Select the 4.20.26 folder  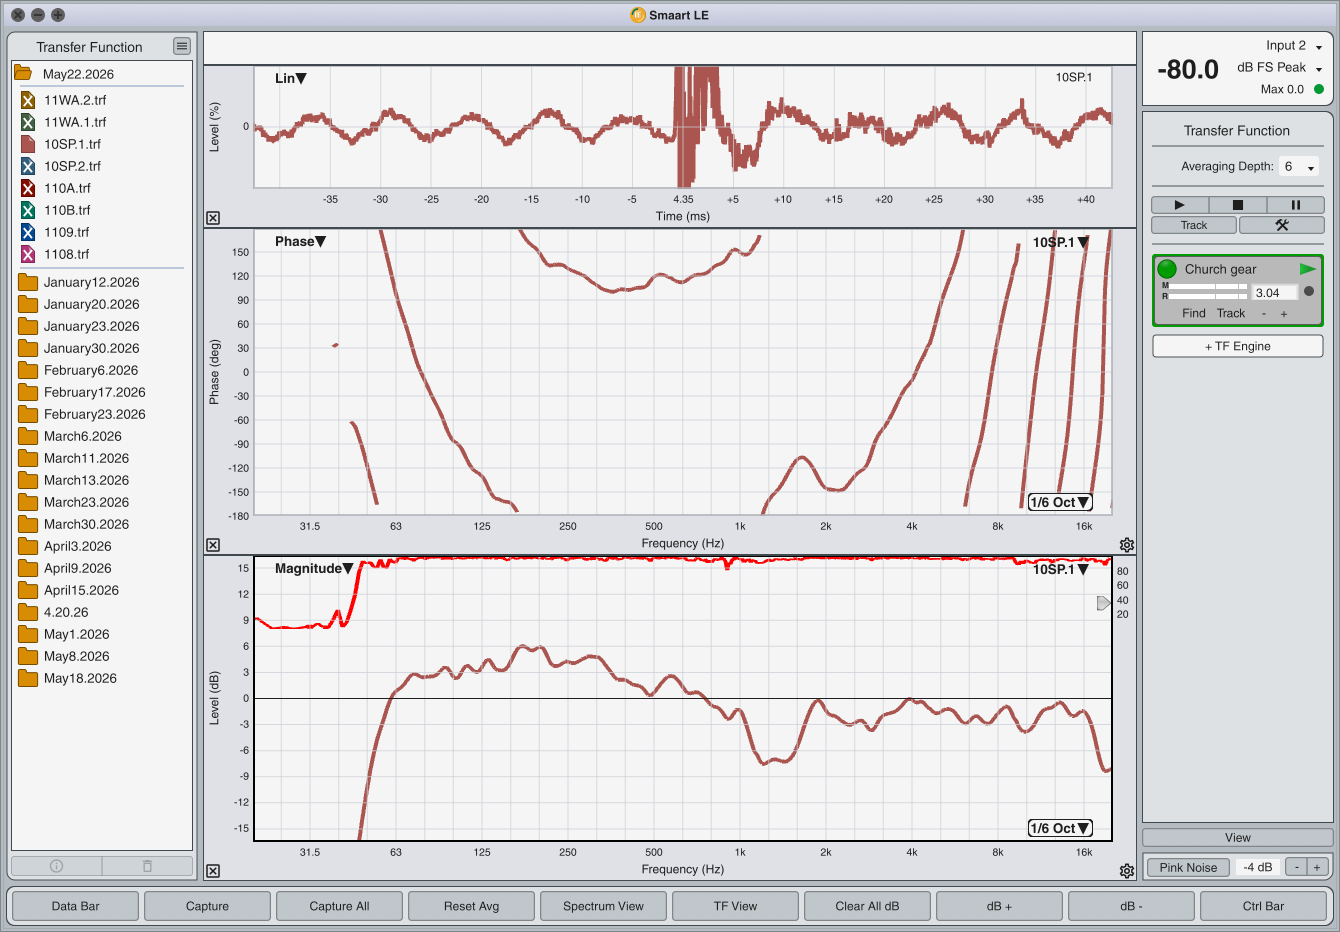66,612
